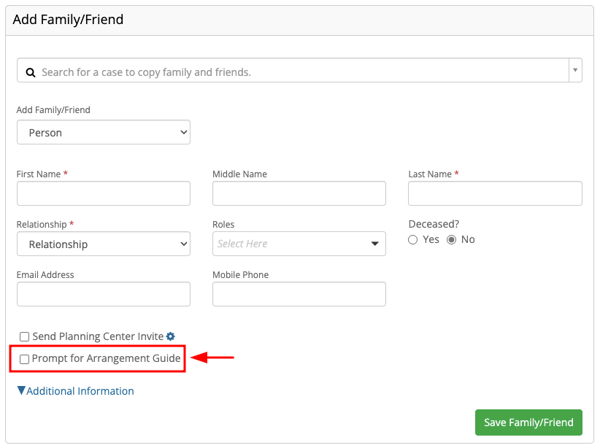Click the Middle Name field

tap(298, 194)
